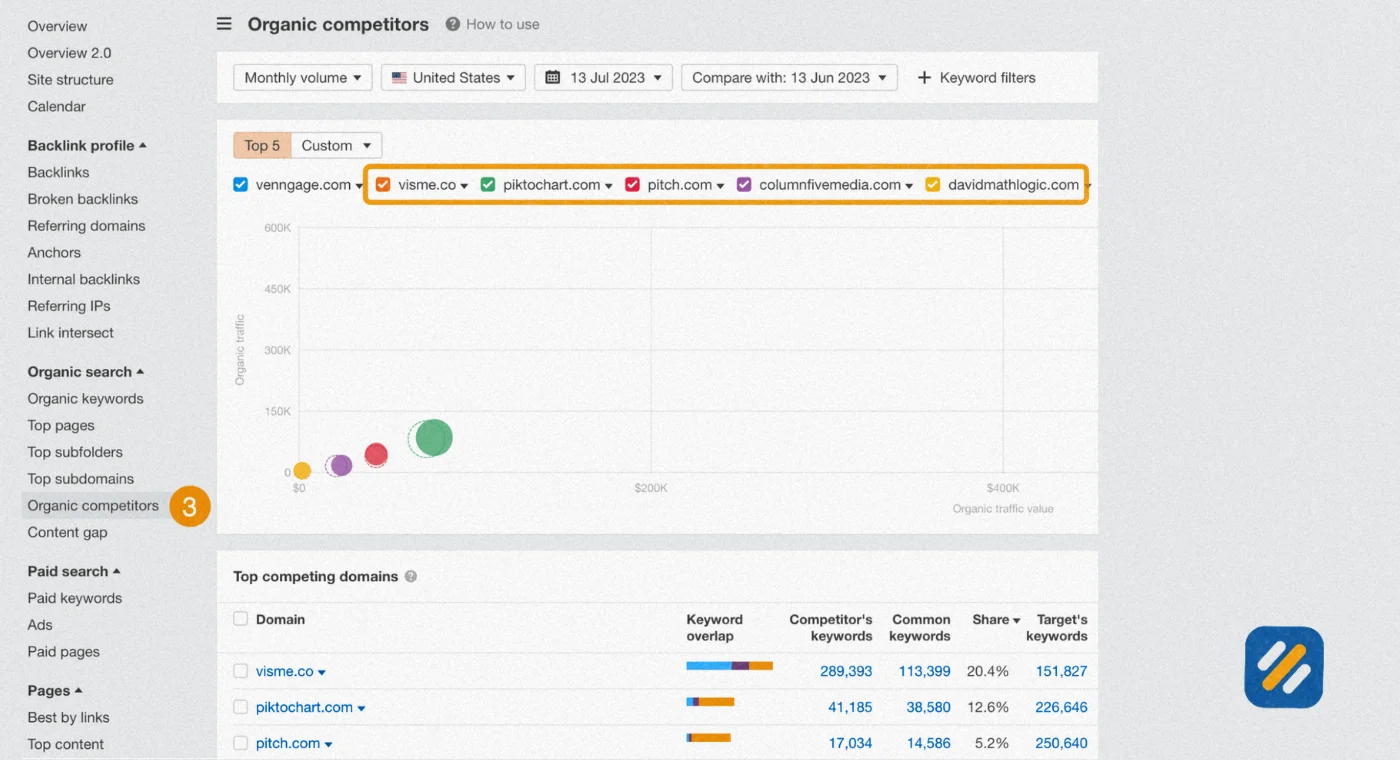Open Ads report in sidebar

click(x=40, y=625)
